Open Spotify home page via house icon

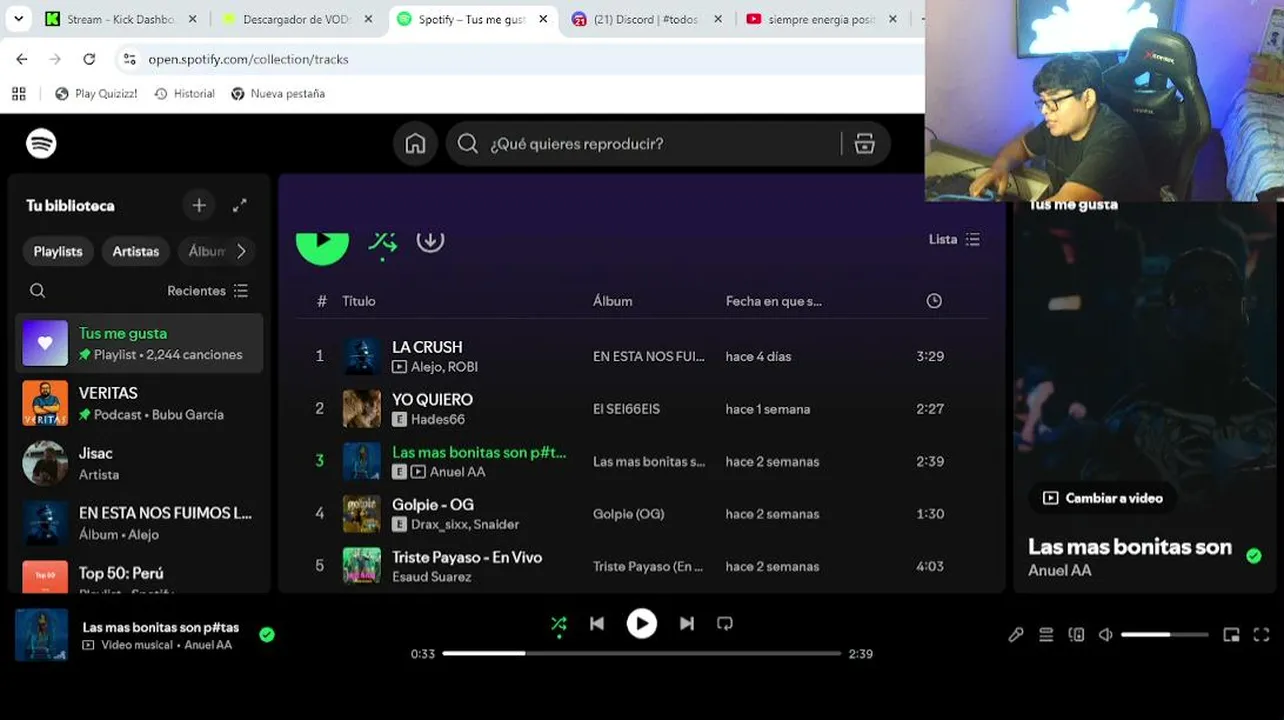click(415, 144)
